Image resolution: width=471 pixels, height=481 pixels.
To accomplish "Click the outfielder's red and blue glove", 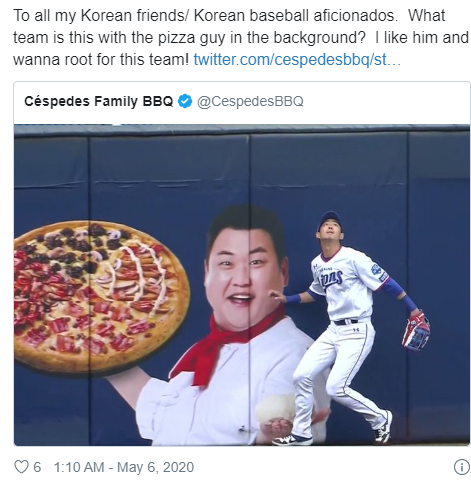I will click(x=416, y=331).
